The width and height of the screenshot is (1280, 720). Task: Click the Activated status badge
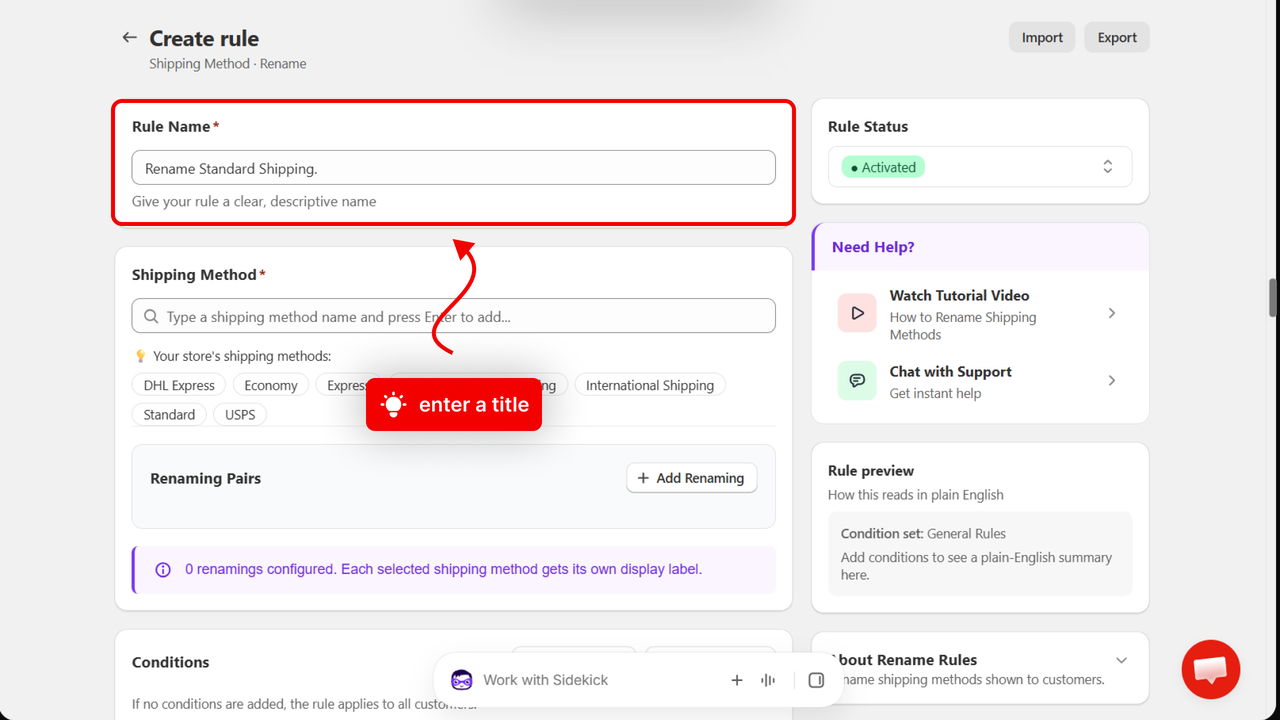pyautogui.click(x=883, y=167)
